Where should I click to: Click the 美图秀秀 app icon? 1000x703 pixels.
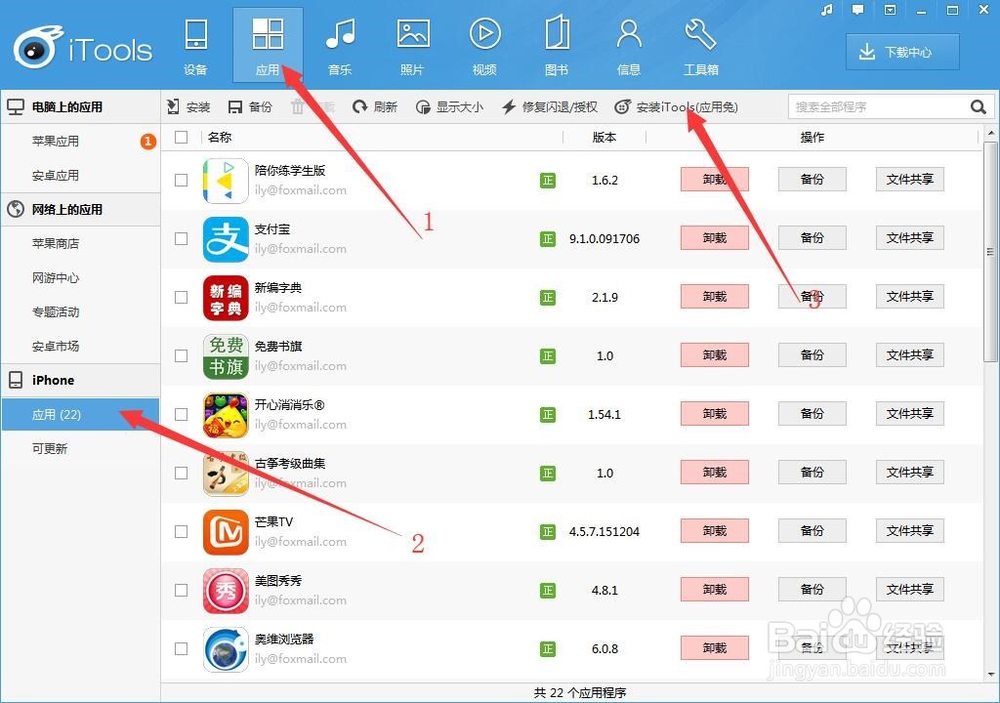coord(226,591)
